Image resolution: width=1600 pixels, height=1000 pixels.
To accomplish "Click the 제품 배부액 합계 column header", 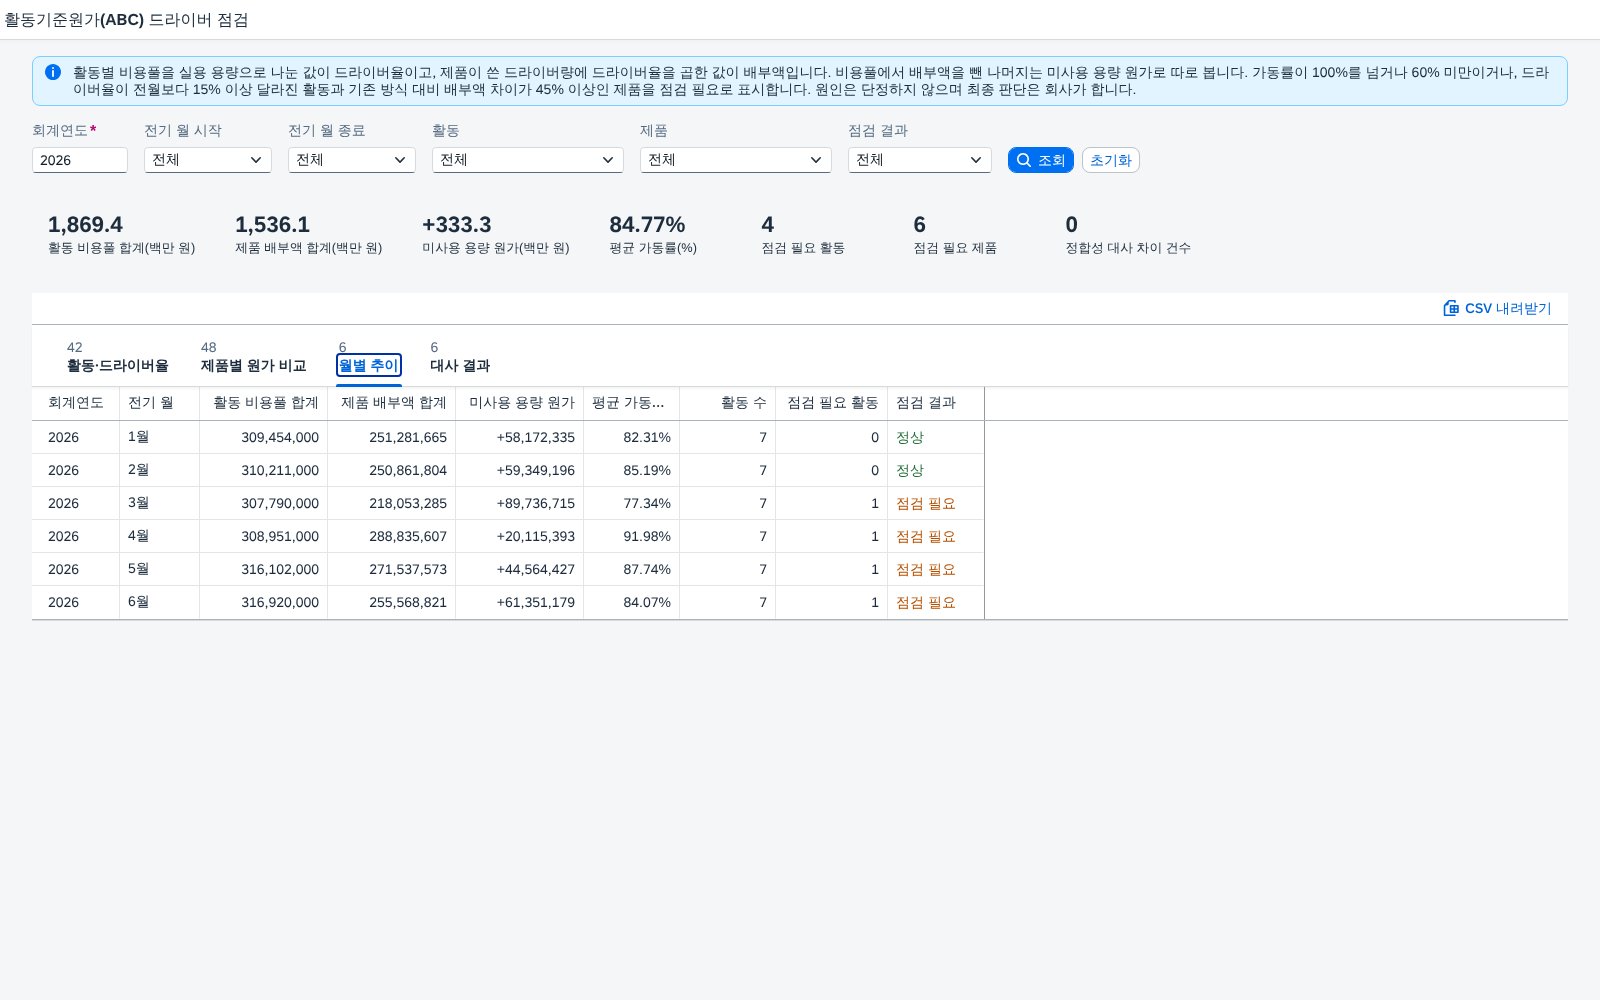I will pyautogui.click(x=392, y=403).
